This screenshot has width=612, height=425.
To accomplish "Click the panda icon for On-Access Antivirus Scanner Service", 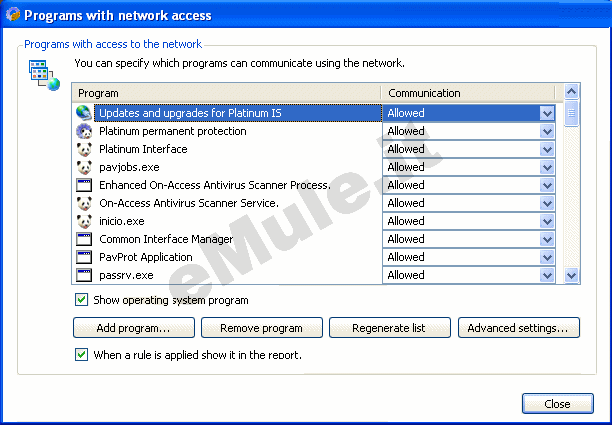I will (84, 203).
